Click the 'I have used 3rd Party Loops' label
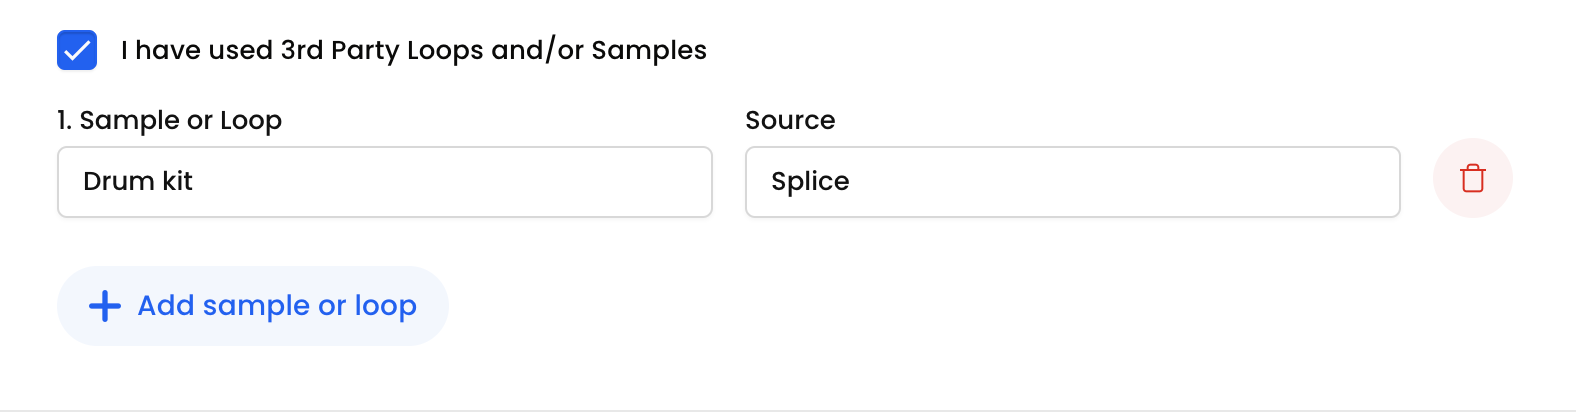 414,50
